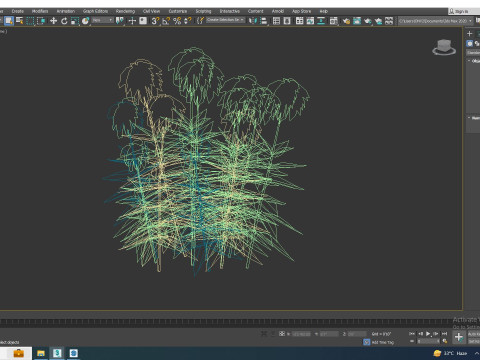
Task: Click Sign In button
Action: tap(461, 11)
